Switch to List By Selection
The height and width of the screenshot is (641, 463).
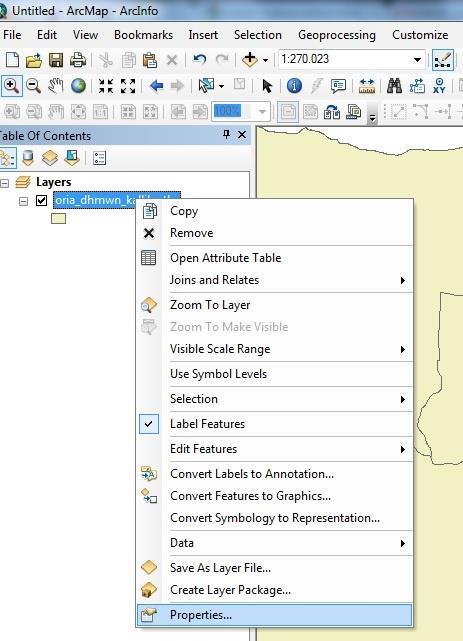tap(72, 158)
